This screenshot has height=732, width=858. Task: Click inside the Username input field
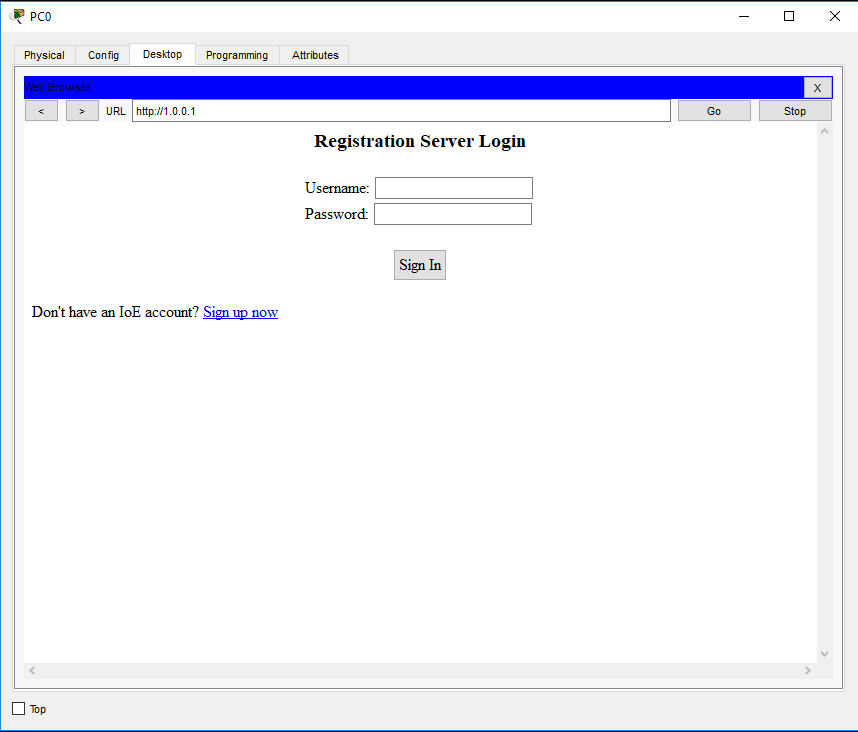[453, 188]
